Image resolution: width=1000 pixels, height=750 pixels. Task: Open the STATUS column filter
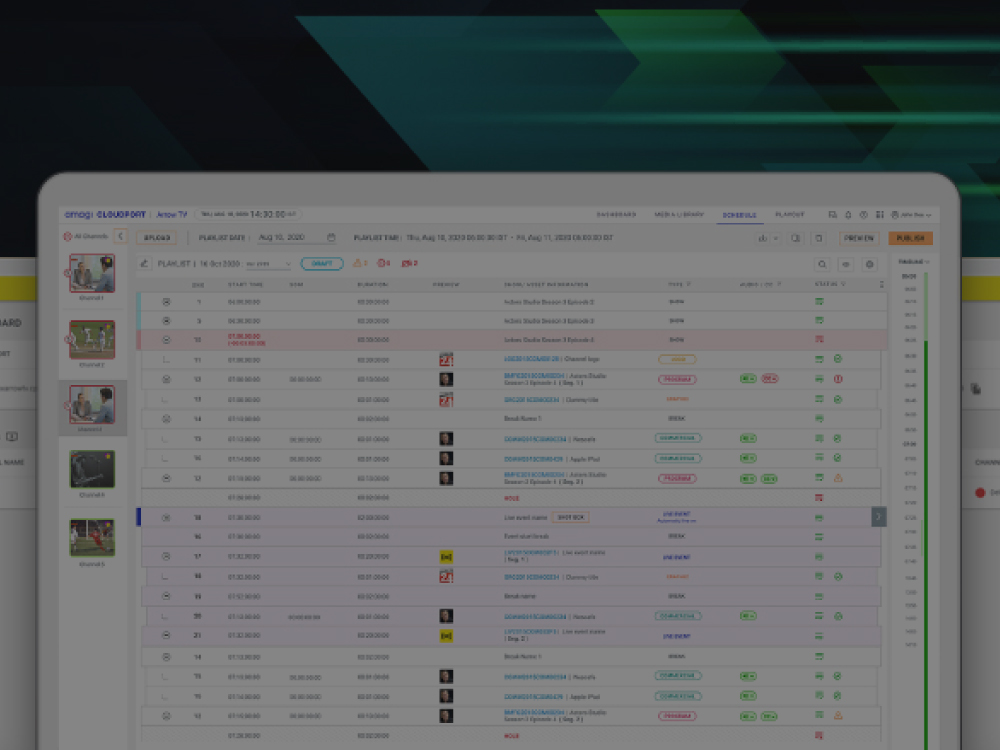click(x=843, y=284)
